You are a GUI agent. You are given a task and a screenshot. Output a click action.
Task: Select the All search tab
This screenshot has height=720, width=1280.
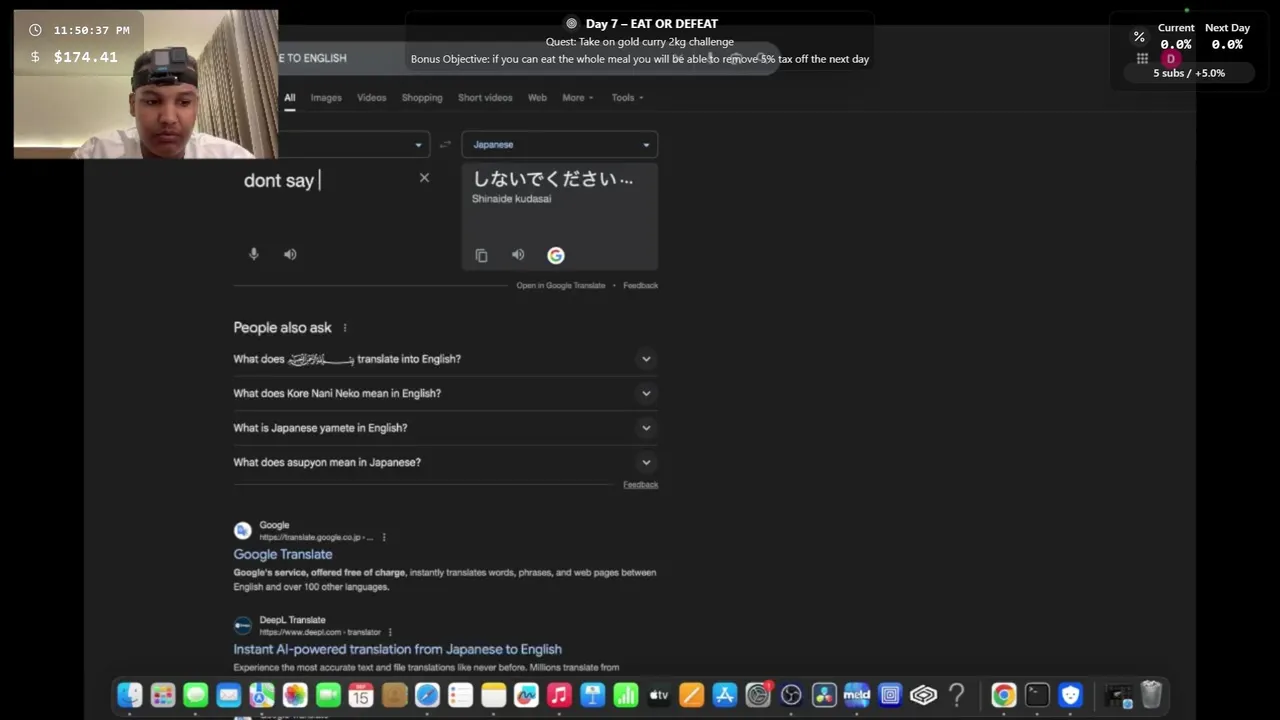289,98
